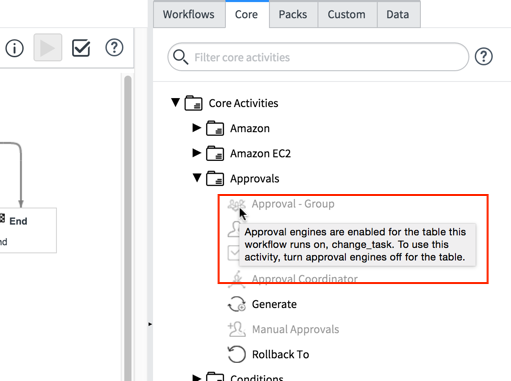The height and width of the screenshot is (381, 511).
Task: Open help icon beside filter field
Action: [x=484, y=56]
